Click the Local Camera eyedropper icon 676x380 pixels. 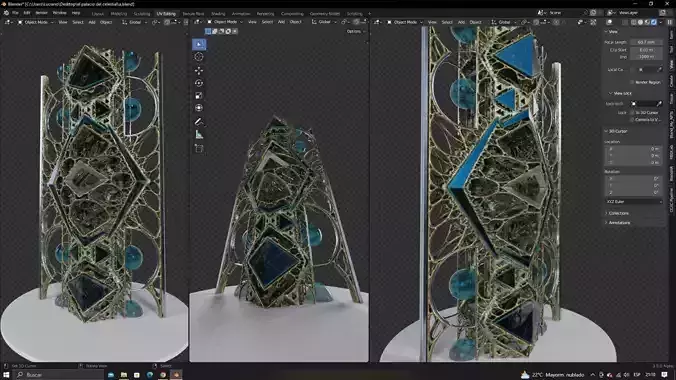[659, 69]
